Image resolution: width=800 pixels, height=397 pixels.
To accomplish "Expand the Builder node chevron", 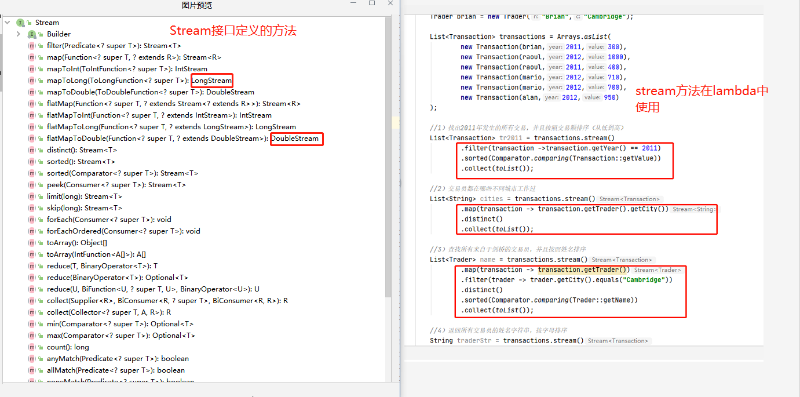I will pos(18,34).
